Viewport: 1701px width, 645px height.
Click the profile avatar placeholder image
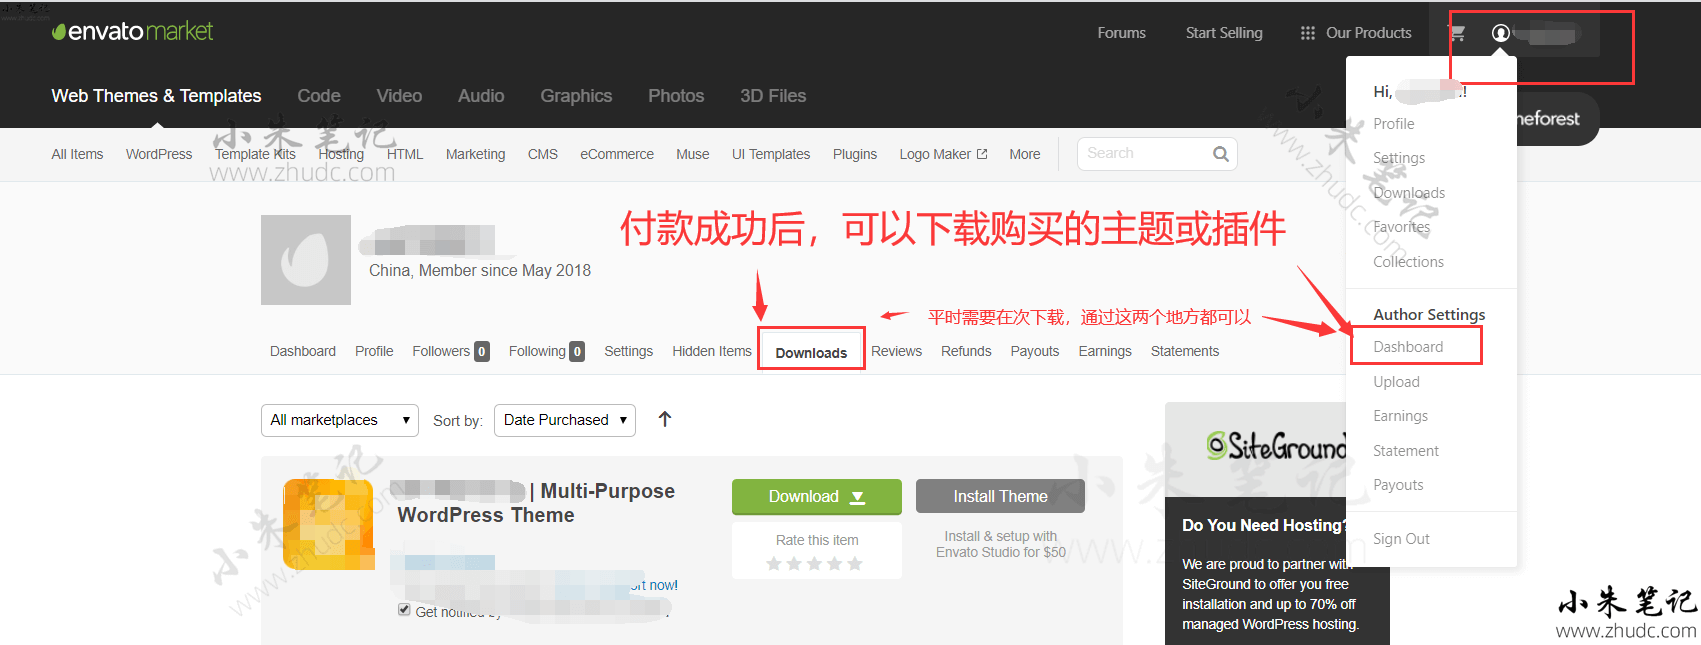[x=306, y=260]
